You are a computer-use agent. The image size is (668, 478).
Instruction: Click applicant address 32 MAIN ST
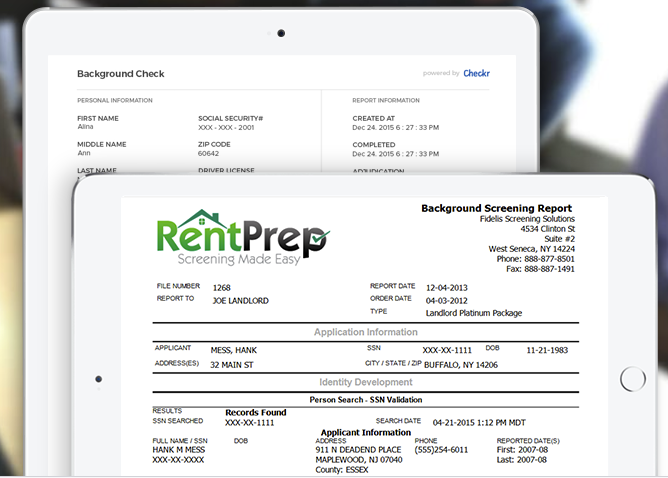pyautogui.click(x=231, y=365)
